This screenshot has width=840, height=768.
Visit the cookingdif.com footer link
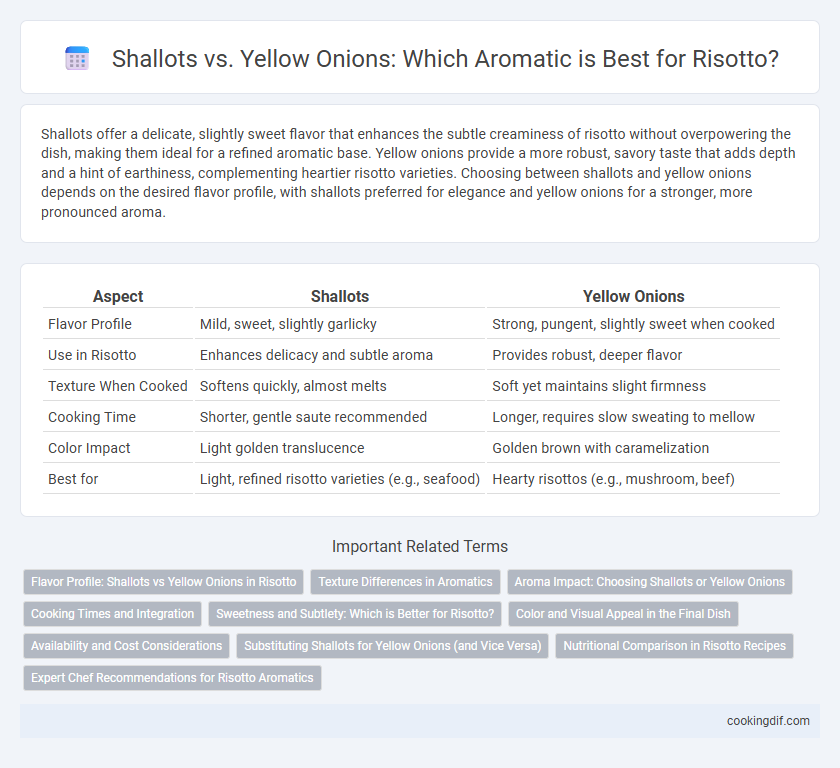[768, 721]
